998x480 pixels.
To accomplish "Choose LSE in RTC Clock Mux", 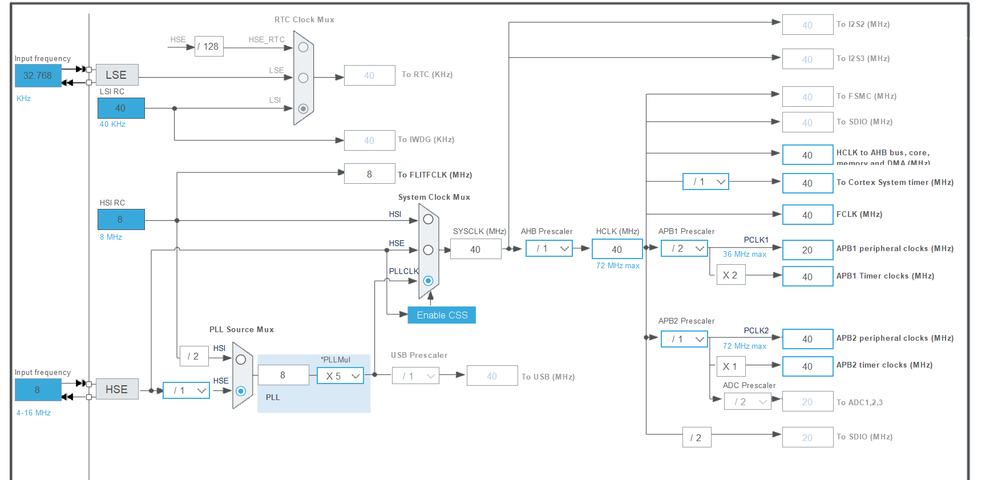I will (x=303, y=78).
